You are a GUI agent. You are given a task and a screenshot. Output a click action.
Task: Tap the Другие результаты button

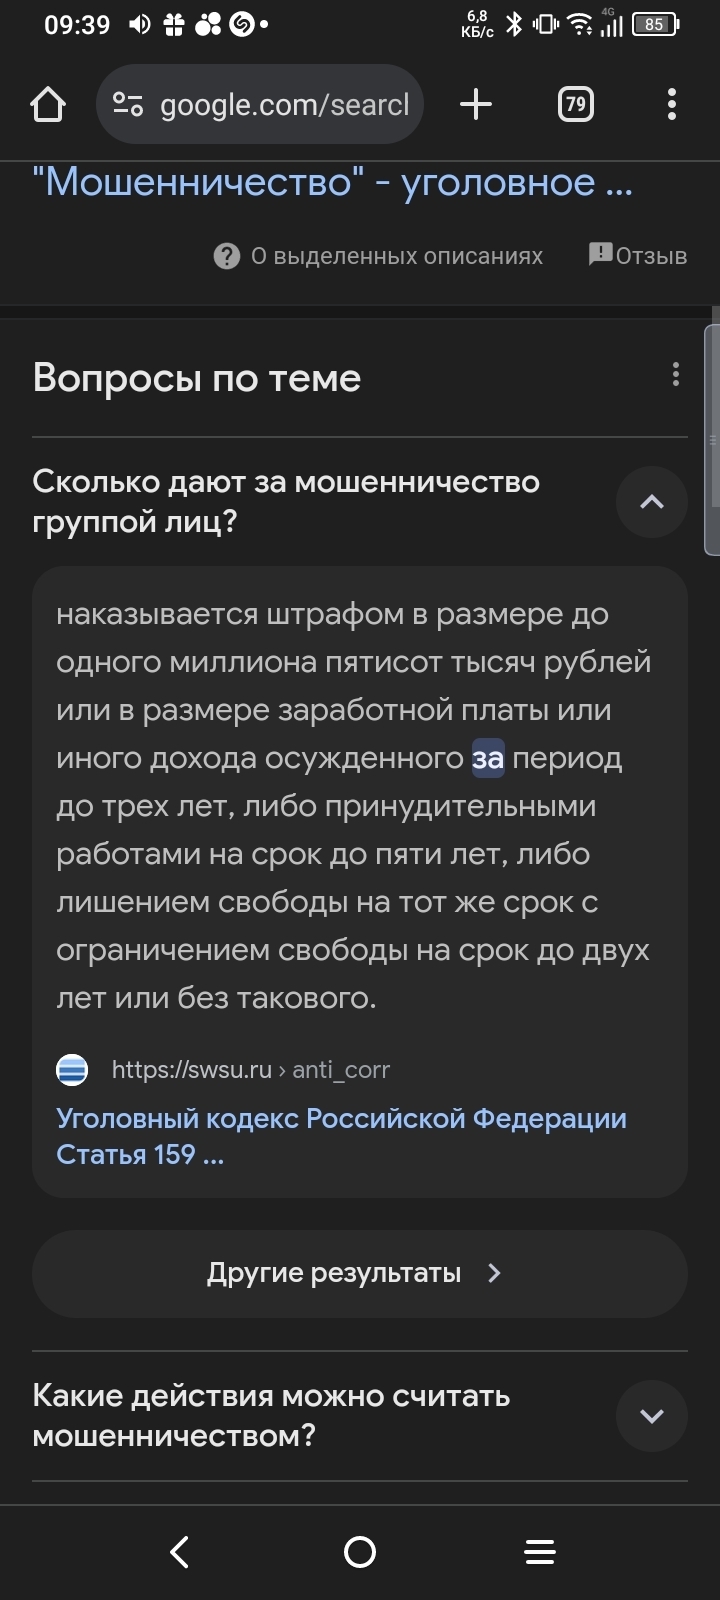(360, 1273)
